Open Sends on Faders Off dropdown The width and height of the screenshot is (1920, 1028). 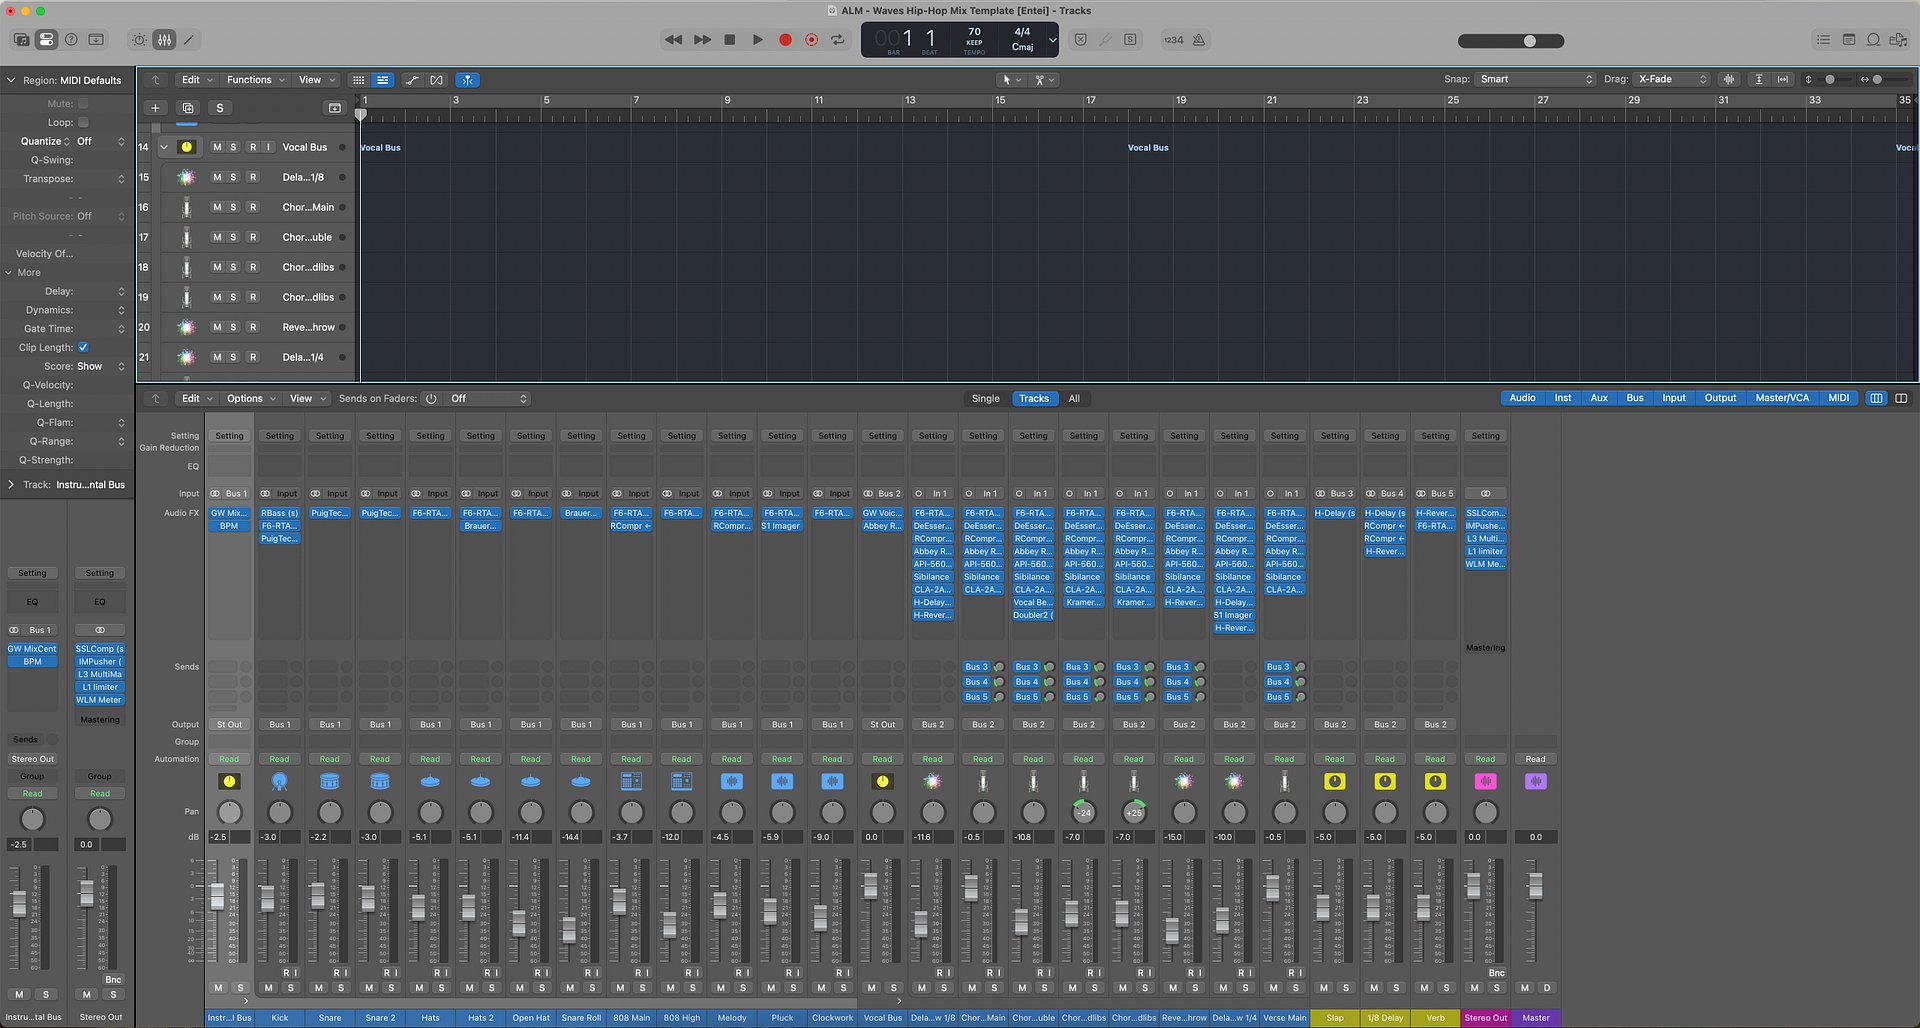(488, 398)
